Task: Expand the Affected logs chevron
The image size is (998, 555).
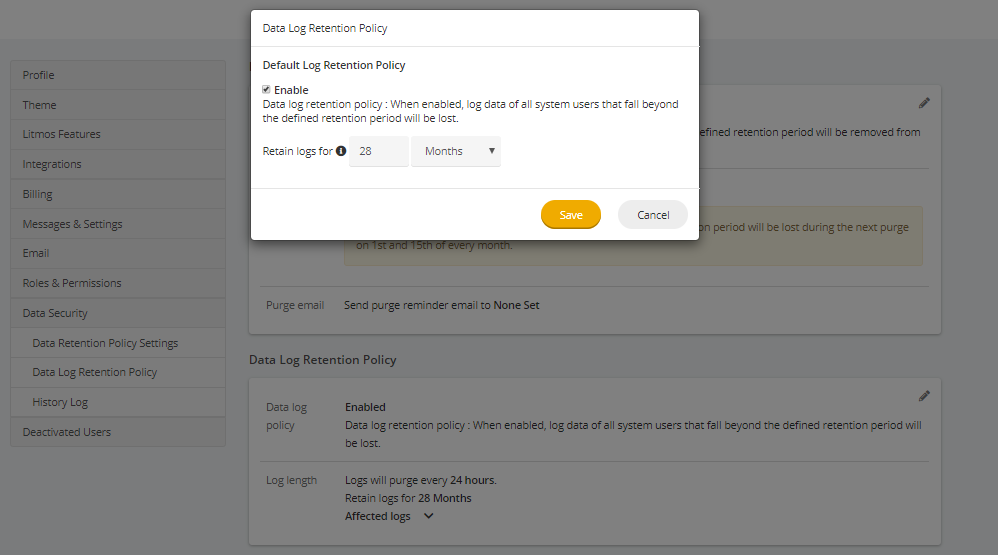Action: click(x=428, y=516)
